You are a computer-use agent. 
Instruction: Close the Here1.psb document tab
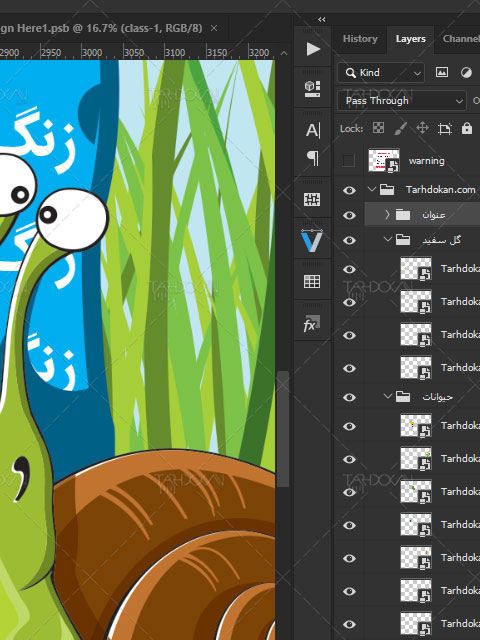(x=214, y=28)
